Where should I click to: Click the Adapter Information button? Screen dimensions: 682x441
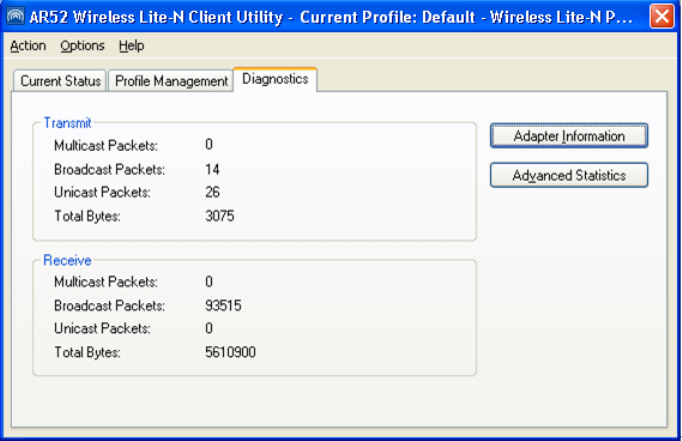[x=569, y=136]
